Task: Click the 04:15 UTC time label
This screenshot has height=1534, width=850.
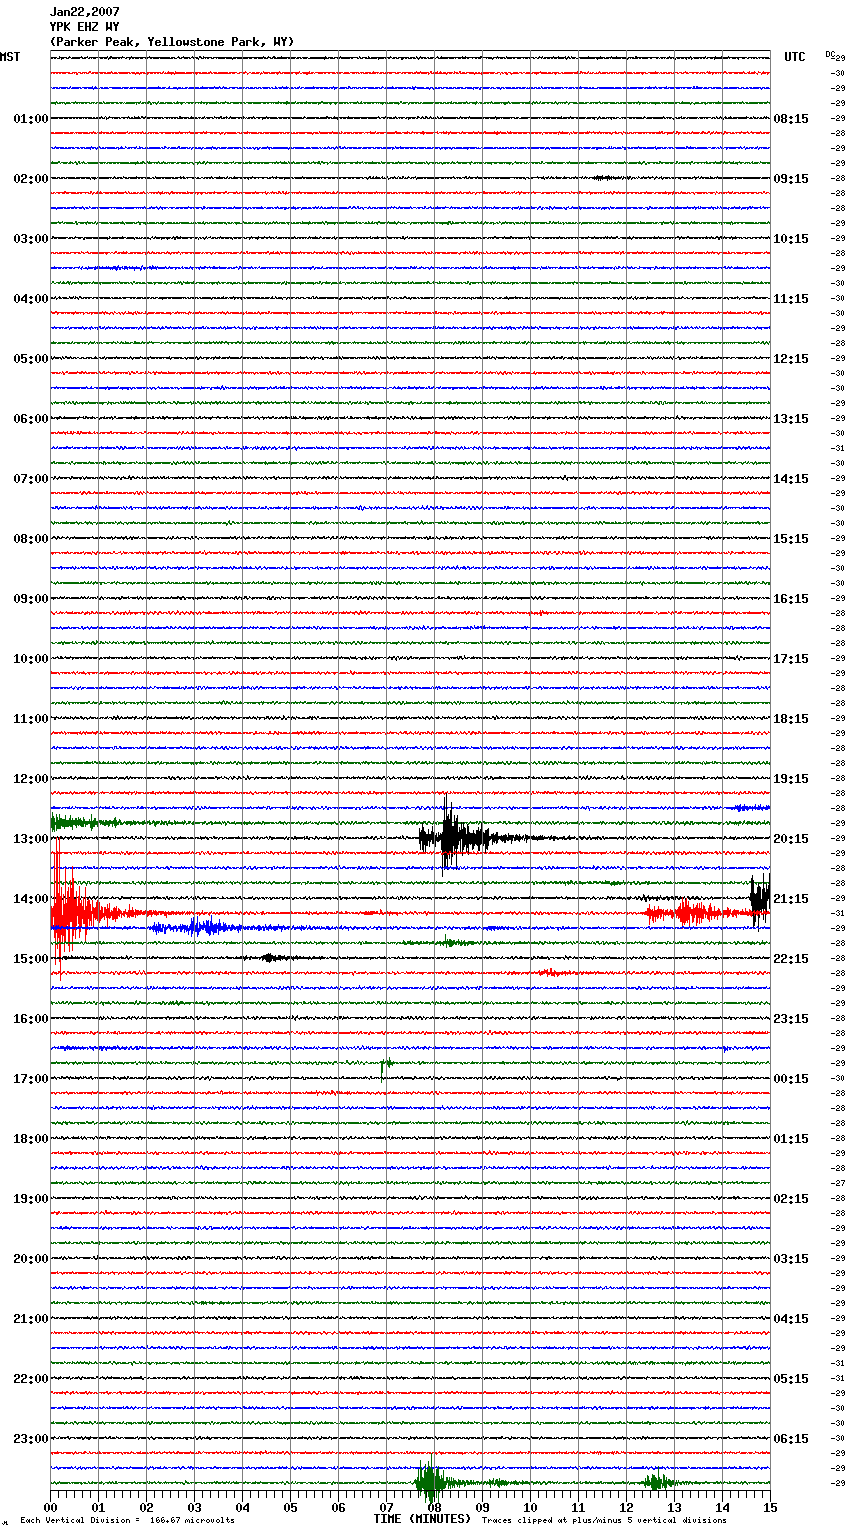Action: pos(791,1319)
